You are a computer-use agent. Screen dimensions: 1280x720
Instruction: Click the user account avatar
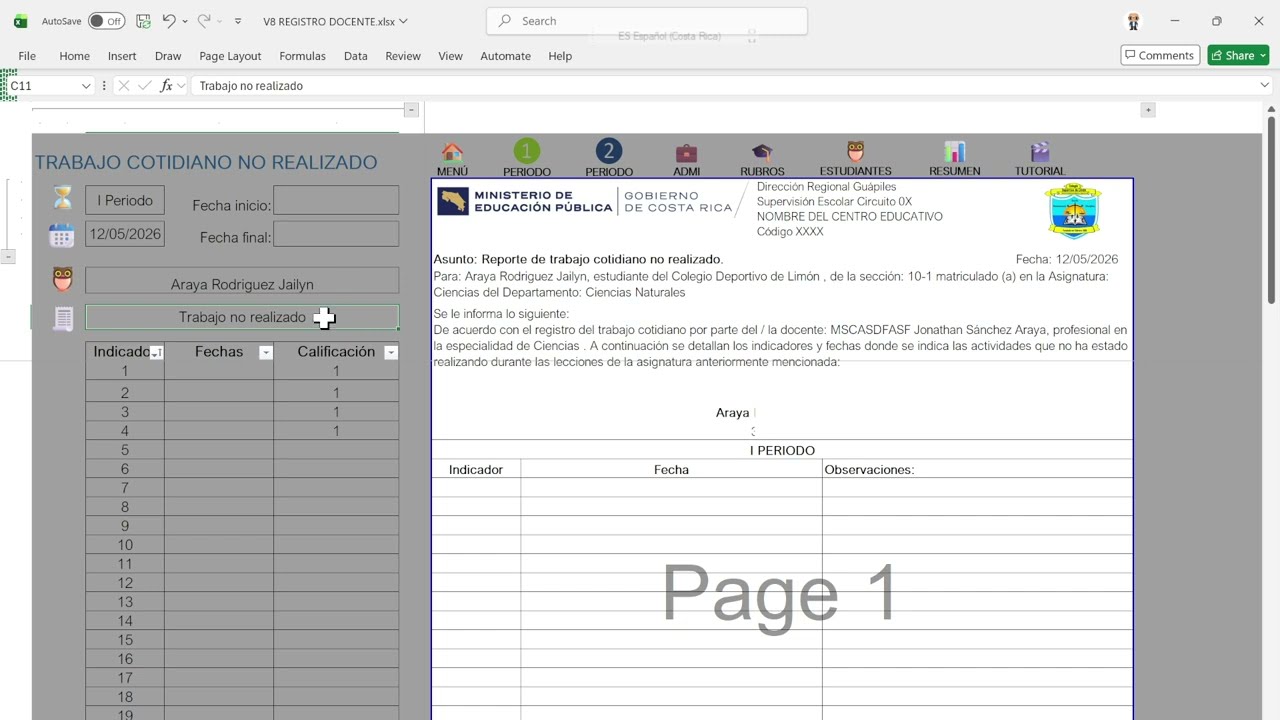1133,21
